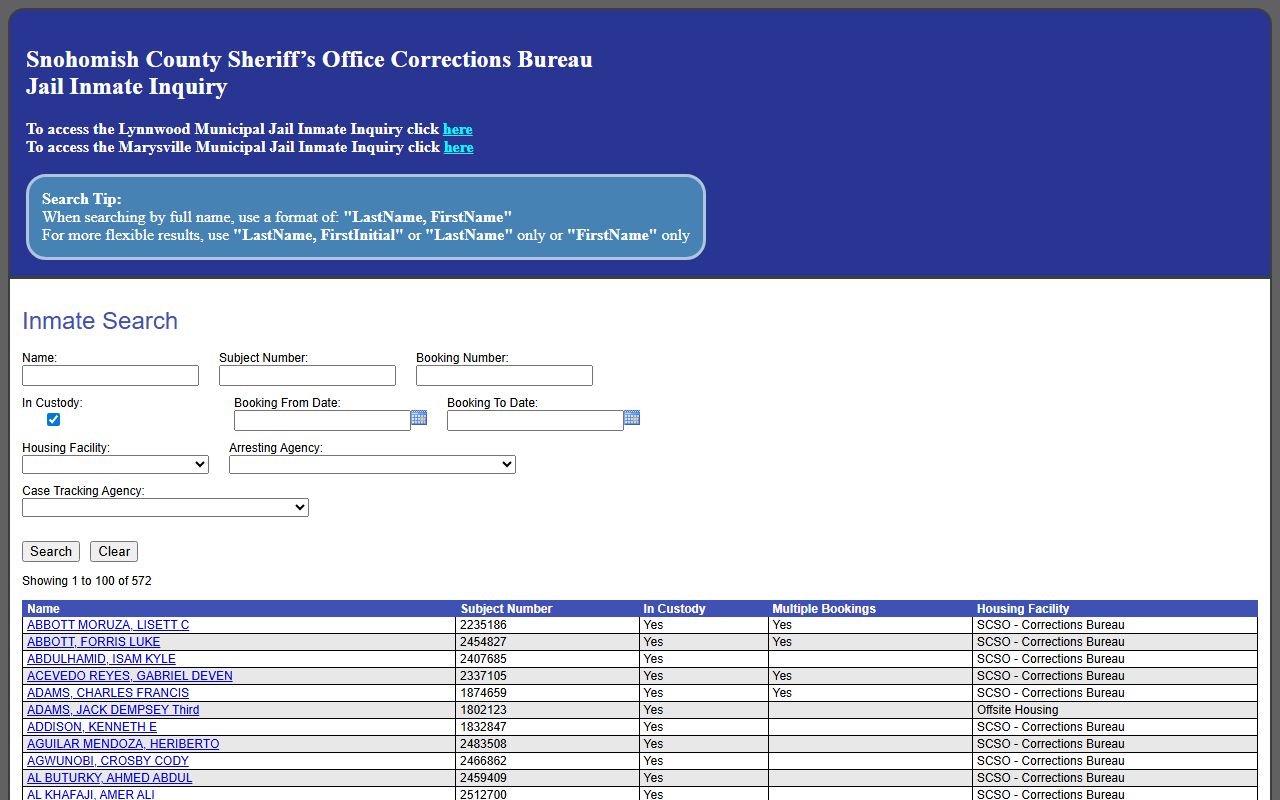
Task: Focus the Name input field
Action: (x=110, y=375)
